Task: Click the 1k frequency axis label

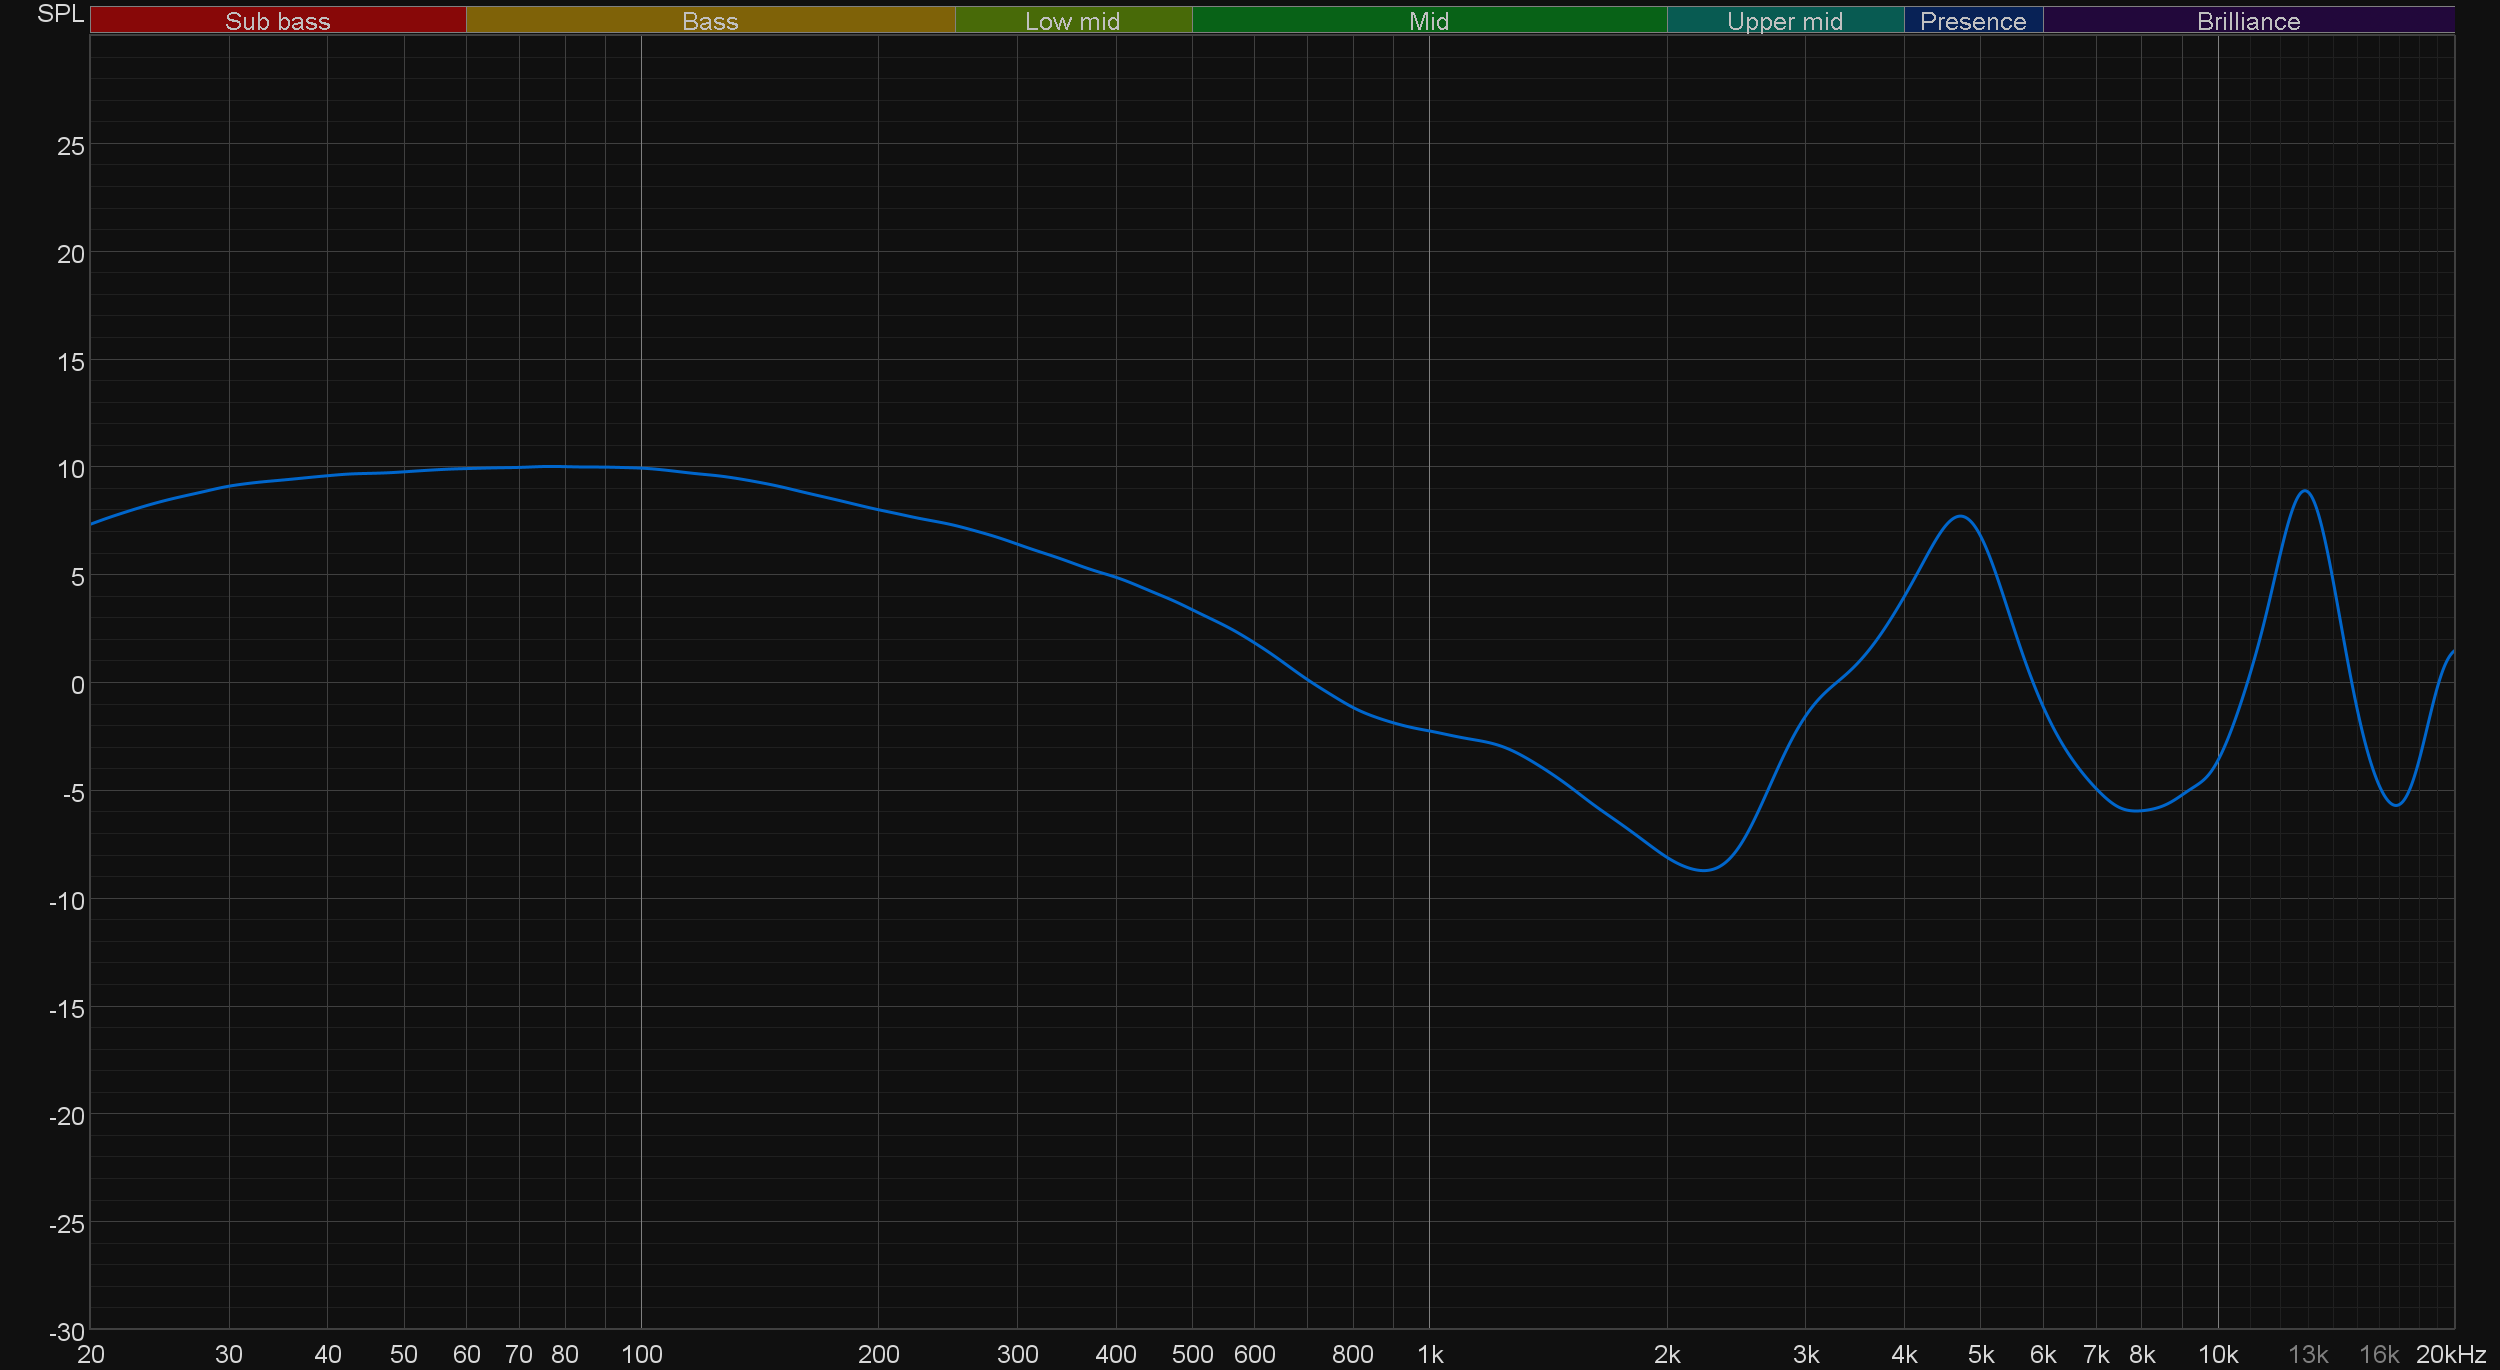Action: pyautogui.click(x=1430, y=1354)
